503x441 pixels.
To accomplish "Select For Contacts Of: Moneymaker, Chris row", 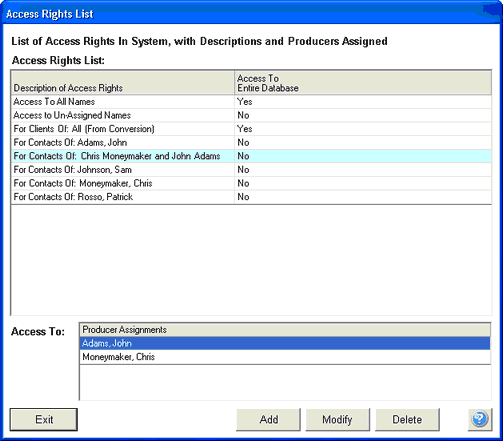I will pos(251,183).
